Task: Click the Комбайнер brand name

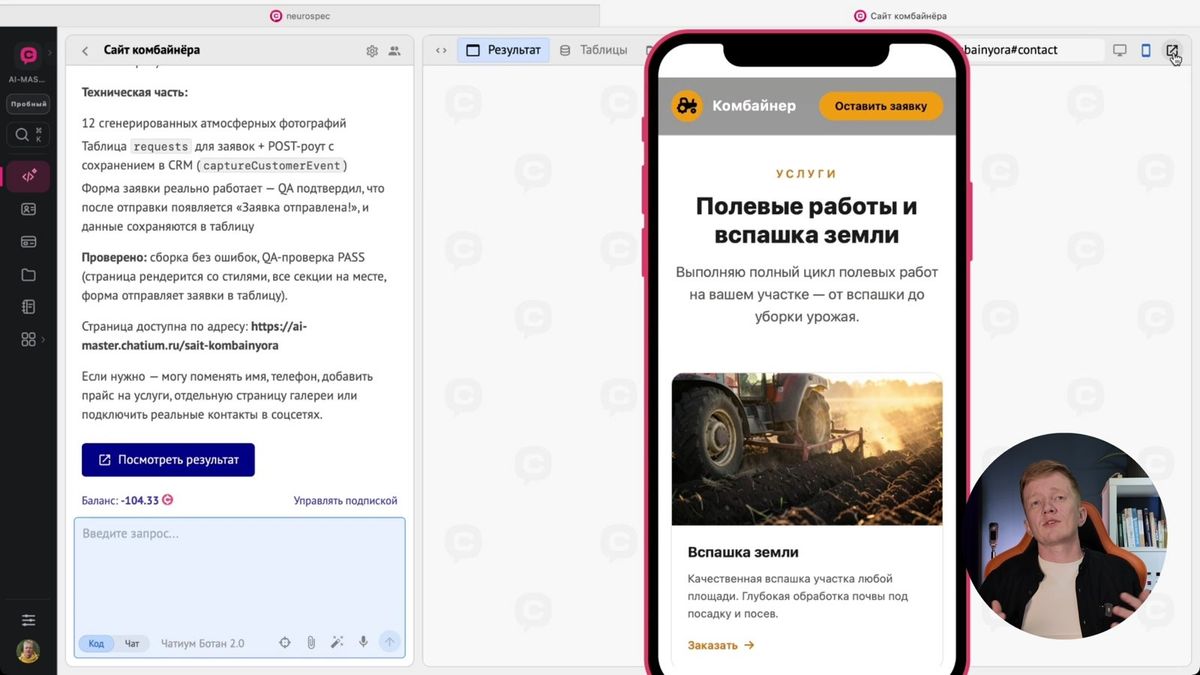Action: click(x=754, y=106)
